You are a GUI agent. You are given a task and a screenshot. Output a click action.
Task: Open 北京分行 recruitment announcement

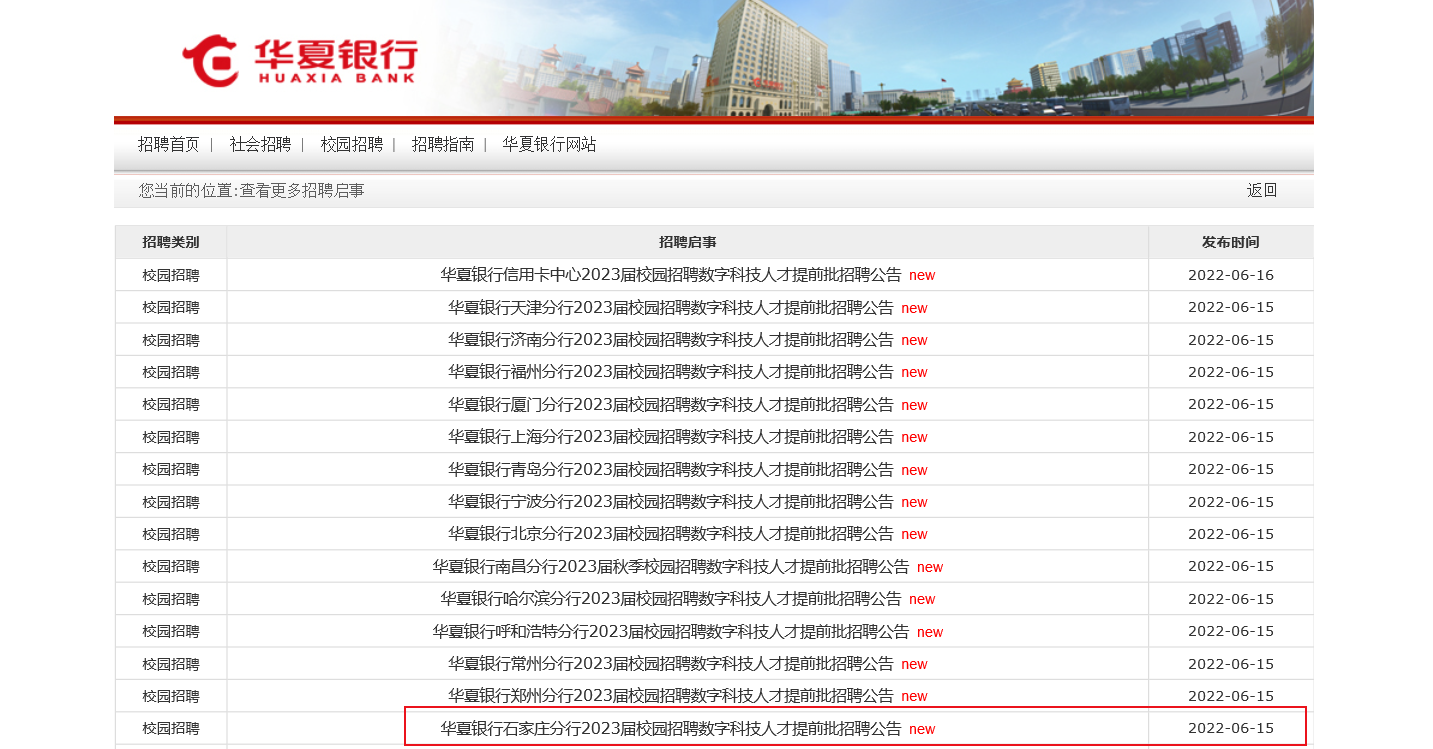(671, 533)
